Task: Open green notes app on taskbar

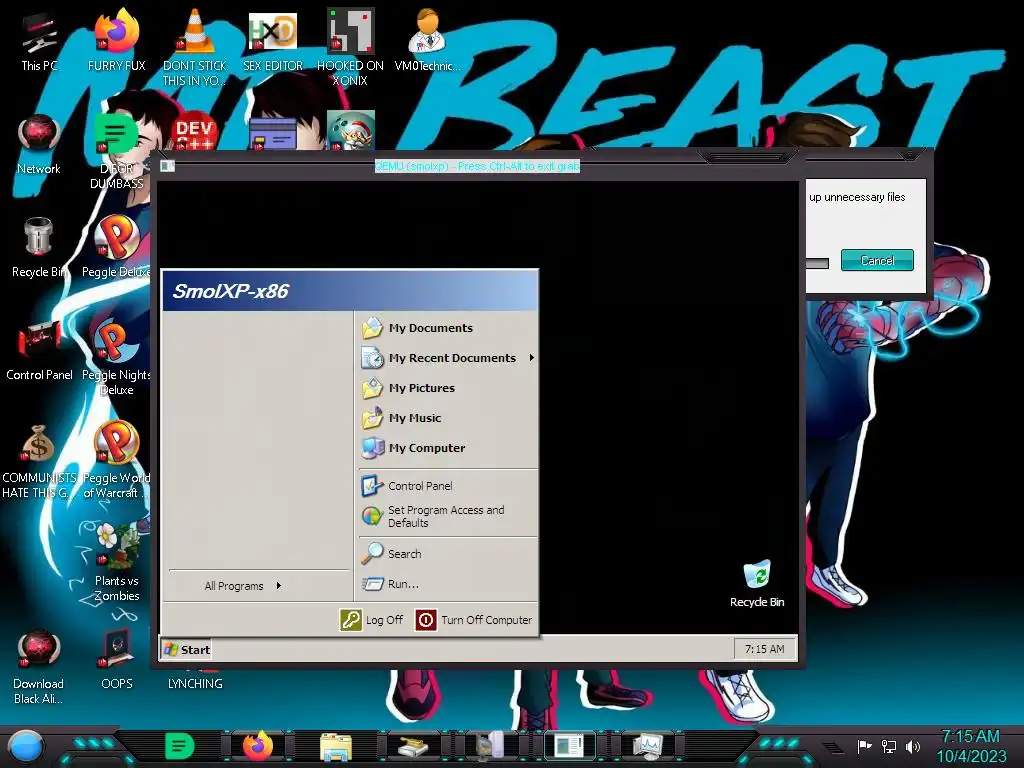Action: (x=180, y=746)
